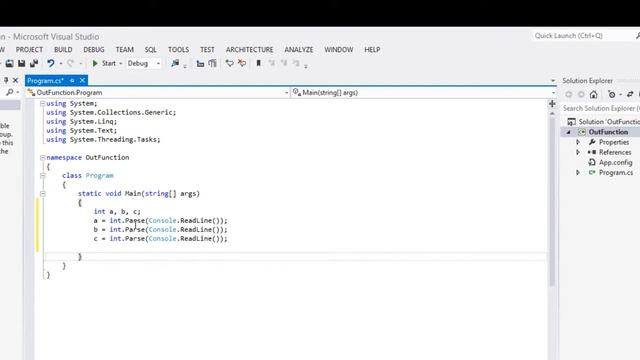Click Sync with Active Document icon
Viewport: 640px width, 360px height.
[630, 95]
